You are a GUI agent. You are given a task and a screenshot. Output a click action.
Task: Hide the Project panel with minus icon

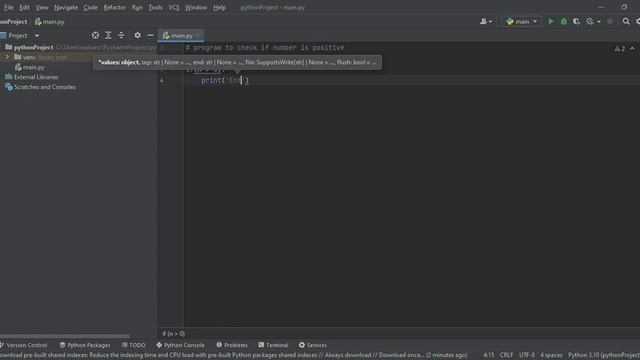[x=150, y=36]
